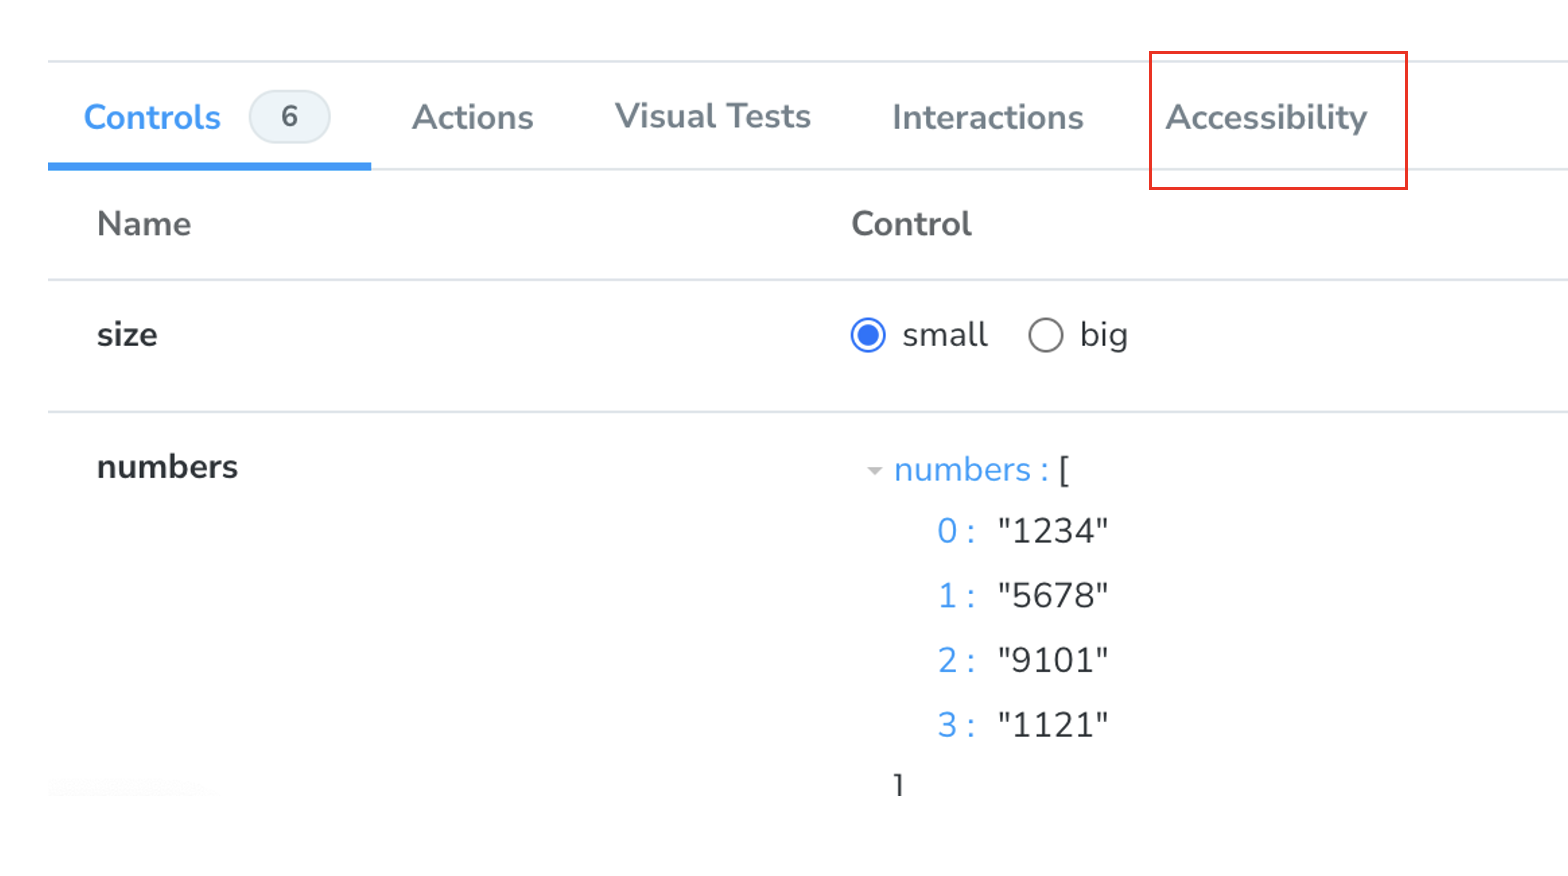Click the size row name
This screenshot has height=876, width=1568.
pyautogui.click(x=127, y=335)
